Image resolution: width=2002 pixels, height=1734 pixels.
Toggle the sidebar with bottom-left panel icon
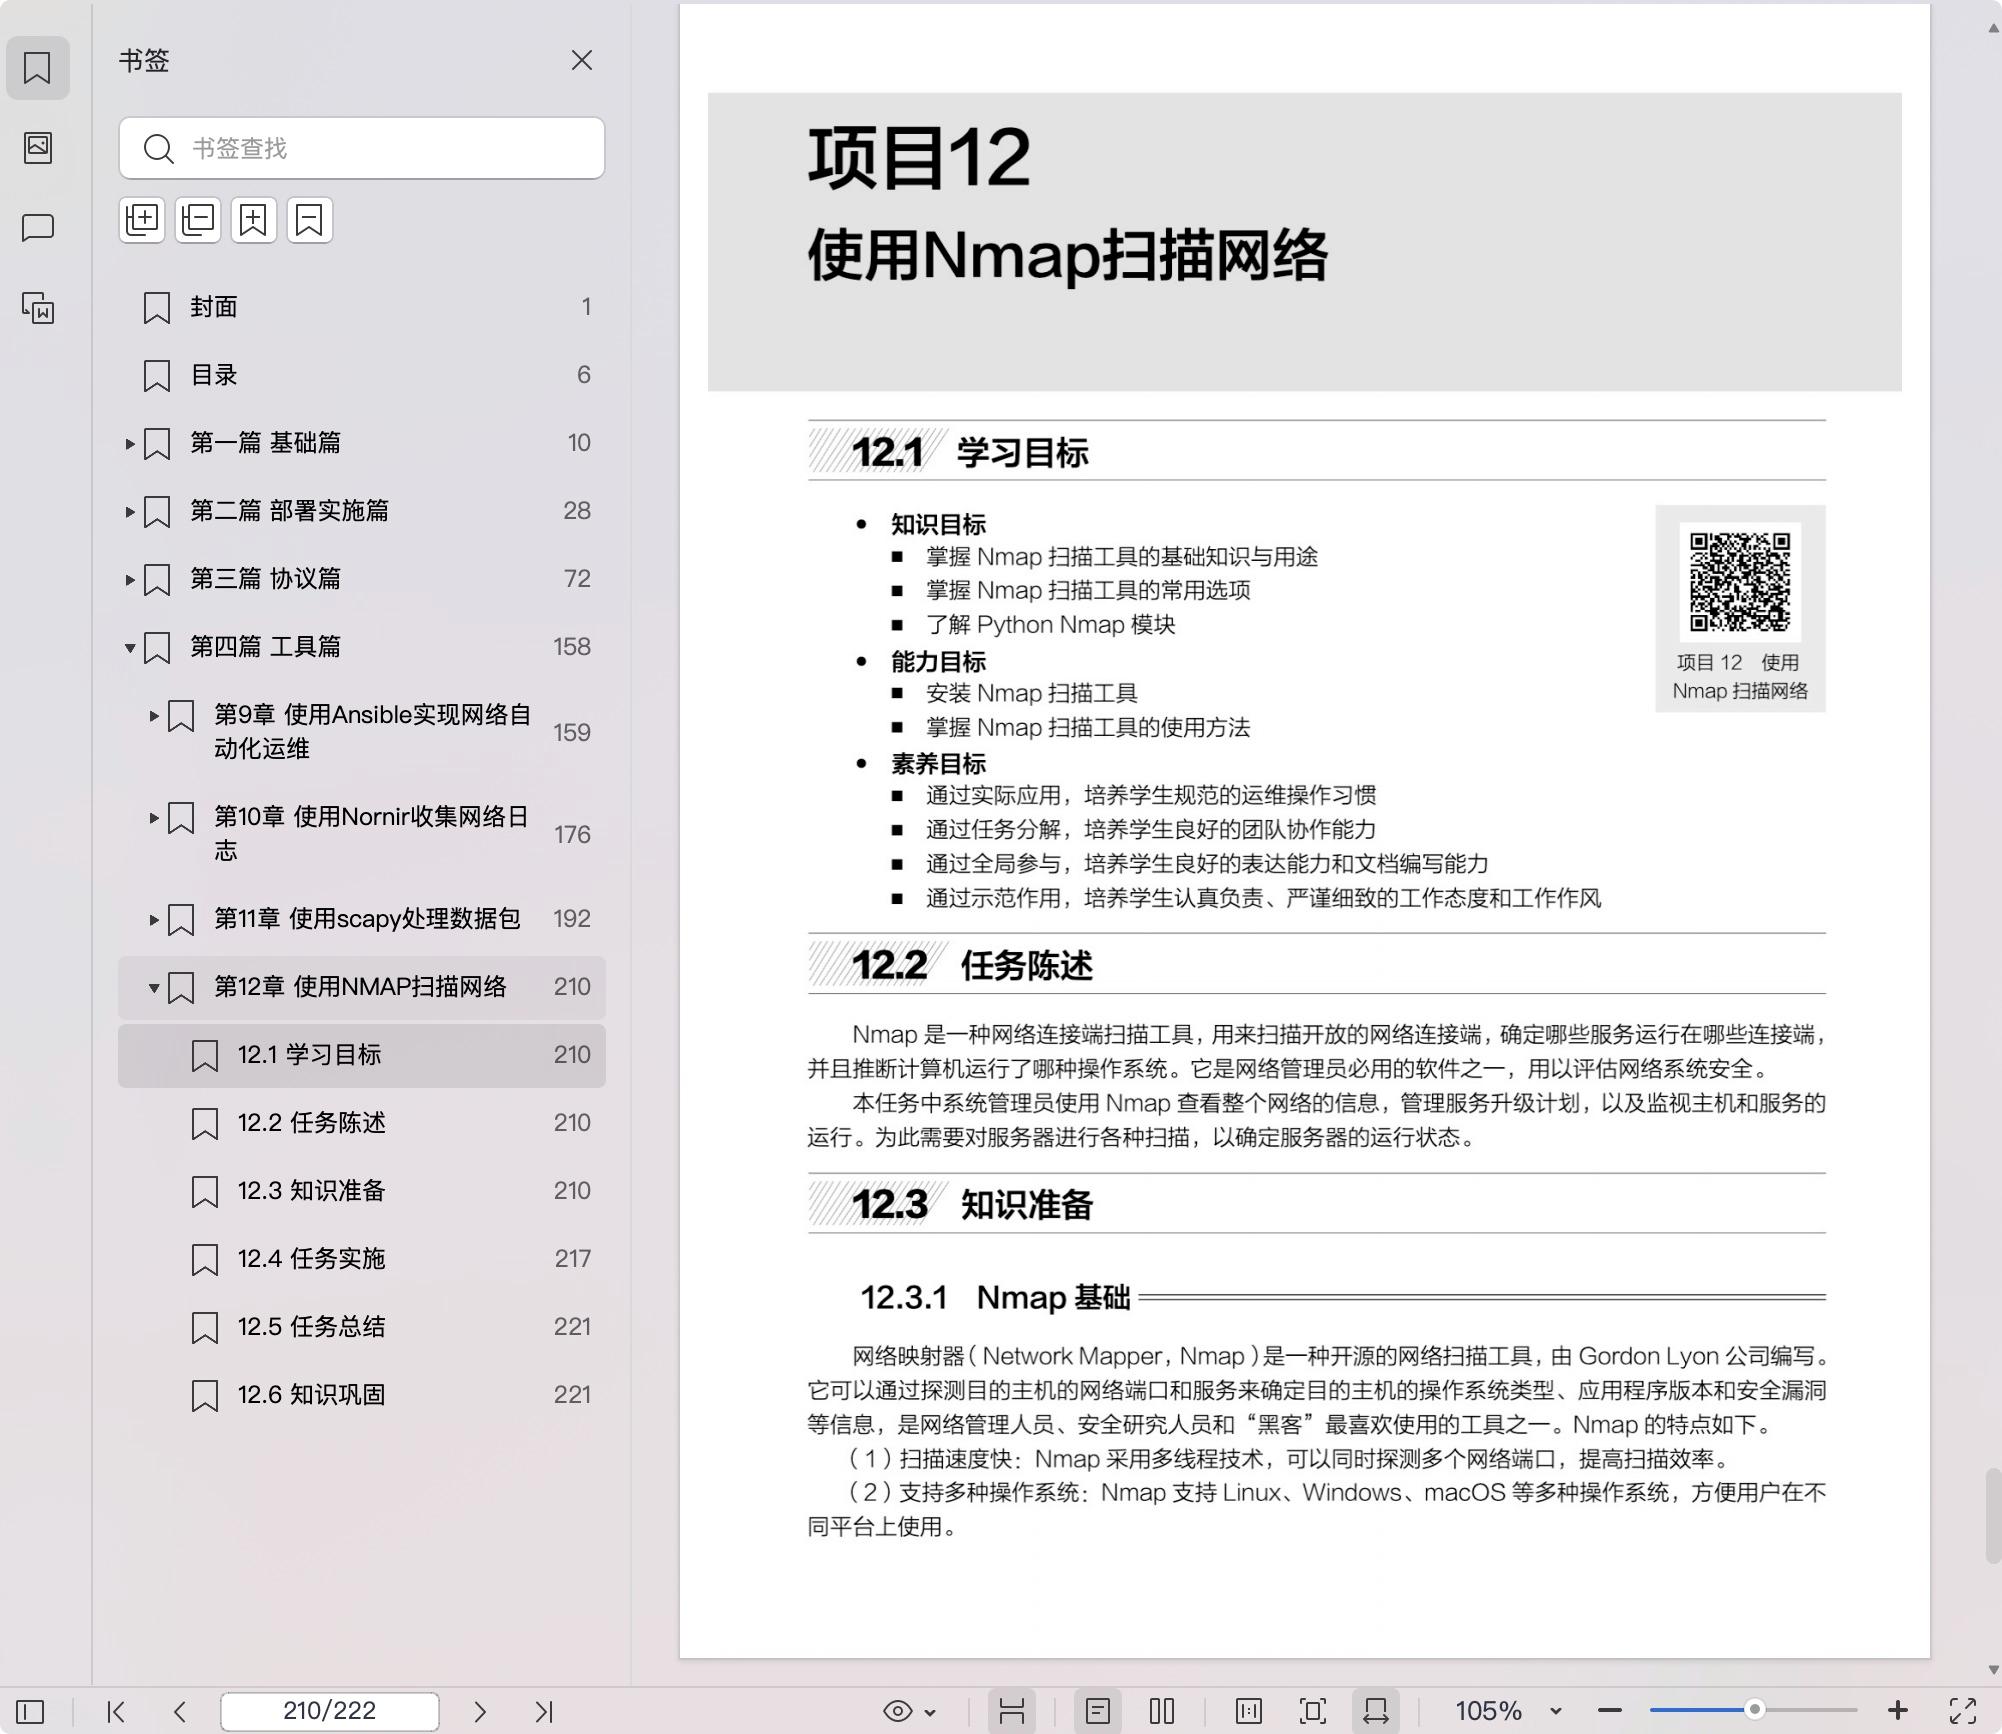[30, 1712]
